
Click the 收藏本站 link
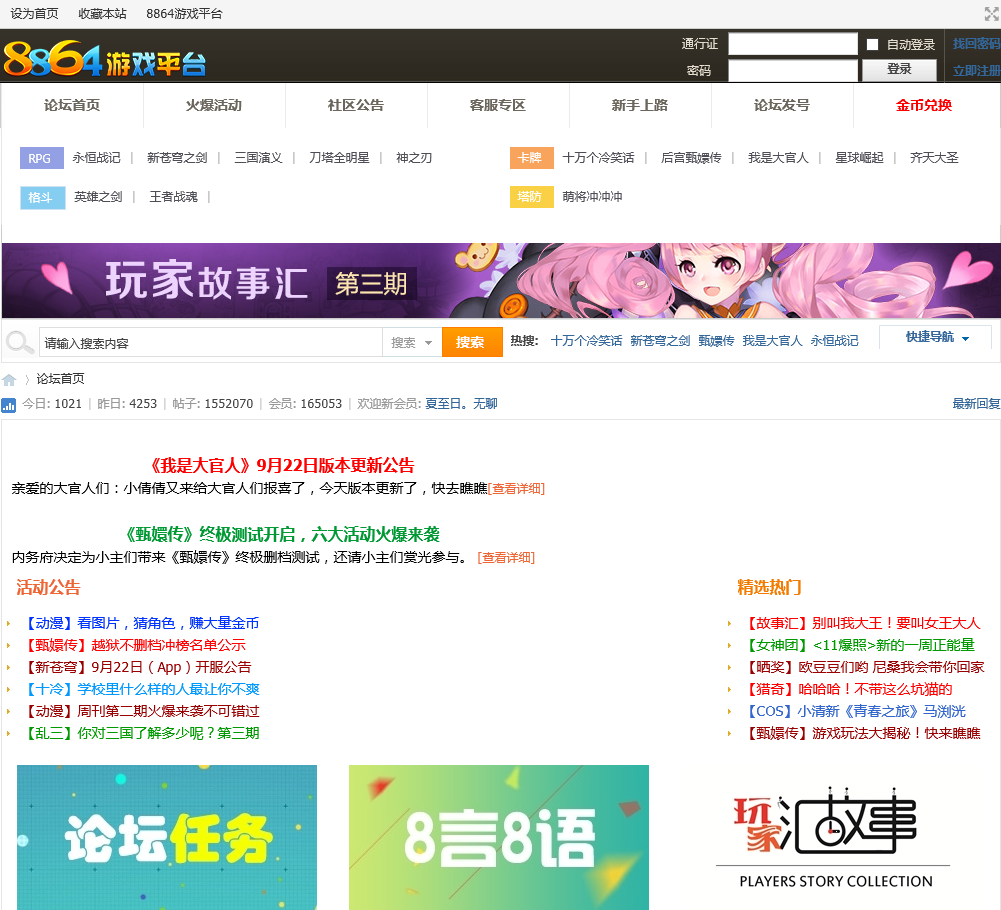(102, 13)
